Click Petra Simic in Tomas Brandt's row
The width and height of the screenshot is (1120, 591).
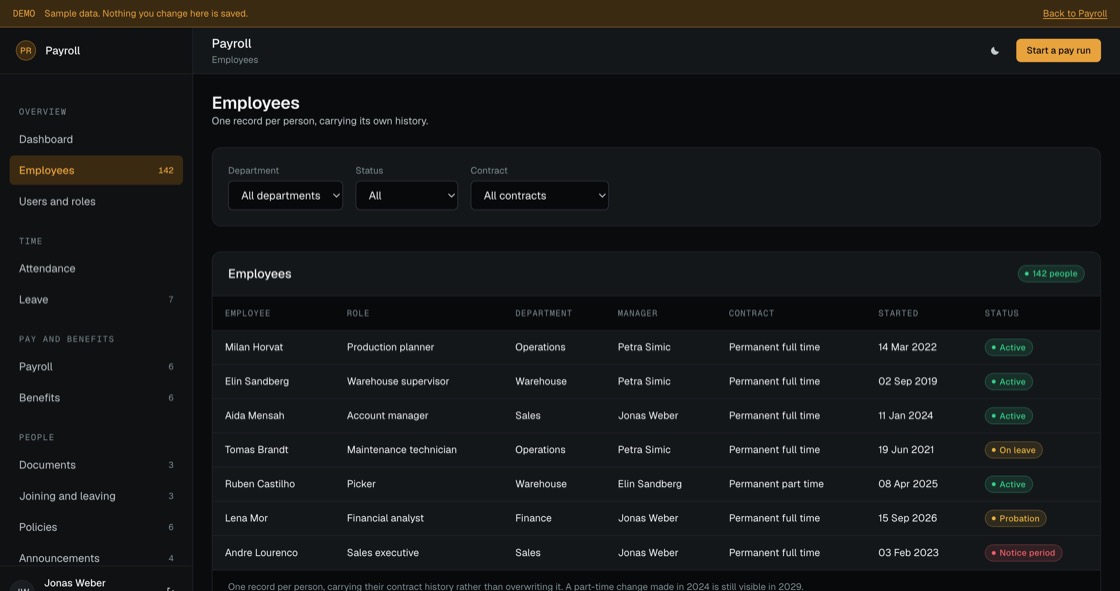click(x=644, y=450)
